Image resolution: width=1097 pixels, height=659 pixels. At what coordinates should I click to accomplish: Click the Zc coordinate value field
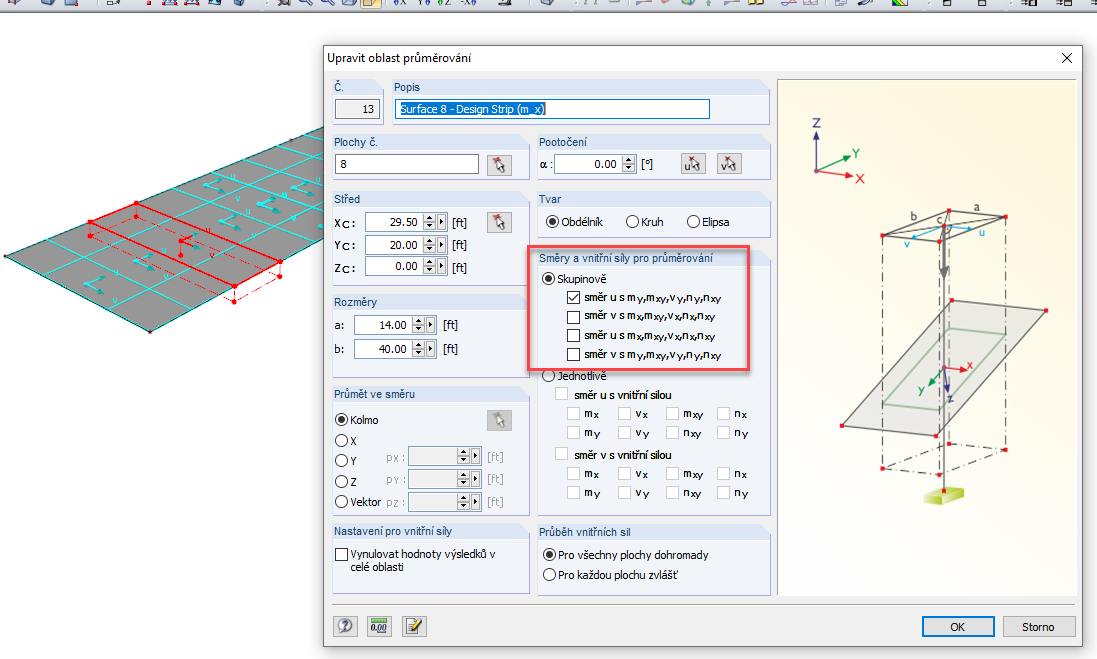[x=395, y=267]
